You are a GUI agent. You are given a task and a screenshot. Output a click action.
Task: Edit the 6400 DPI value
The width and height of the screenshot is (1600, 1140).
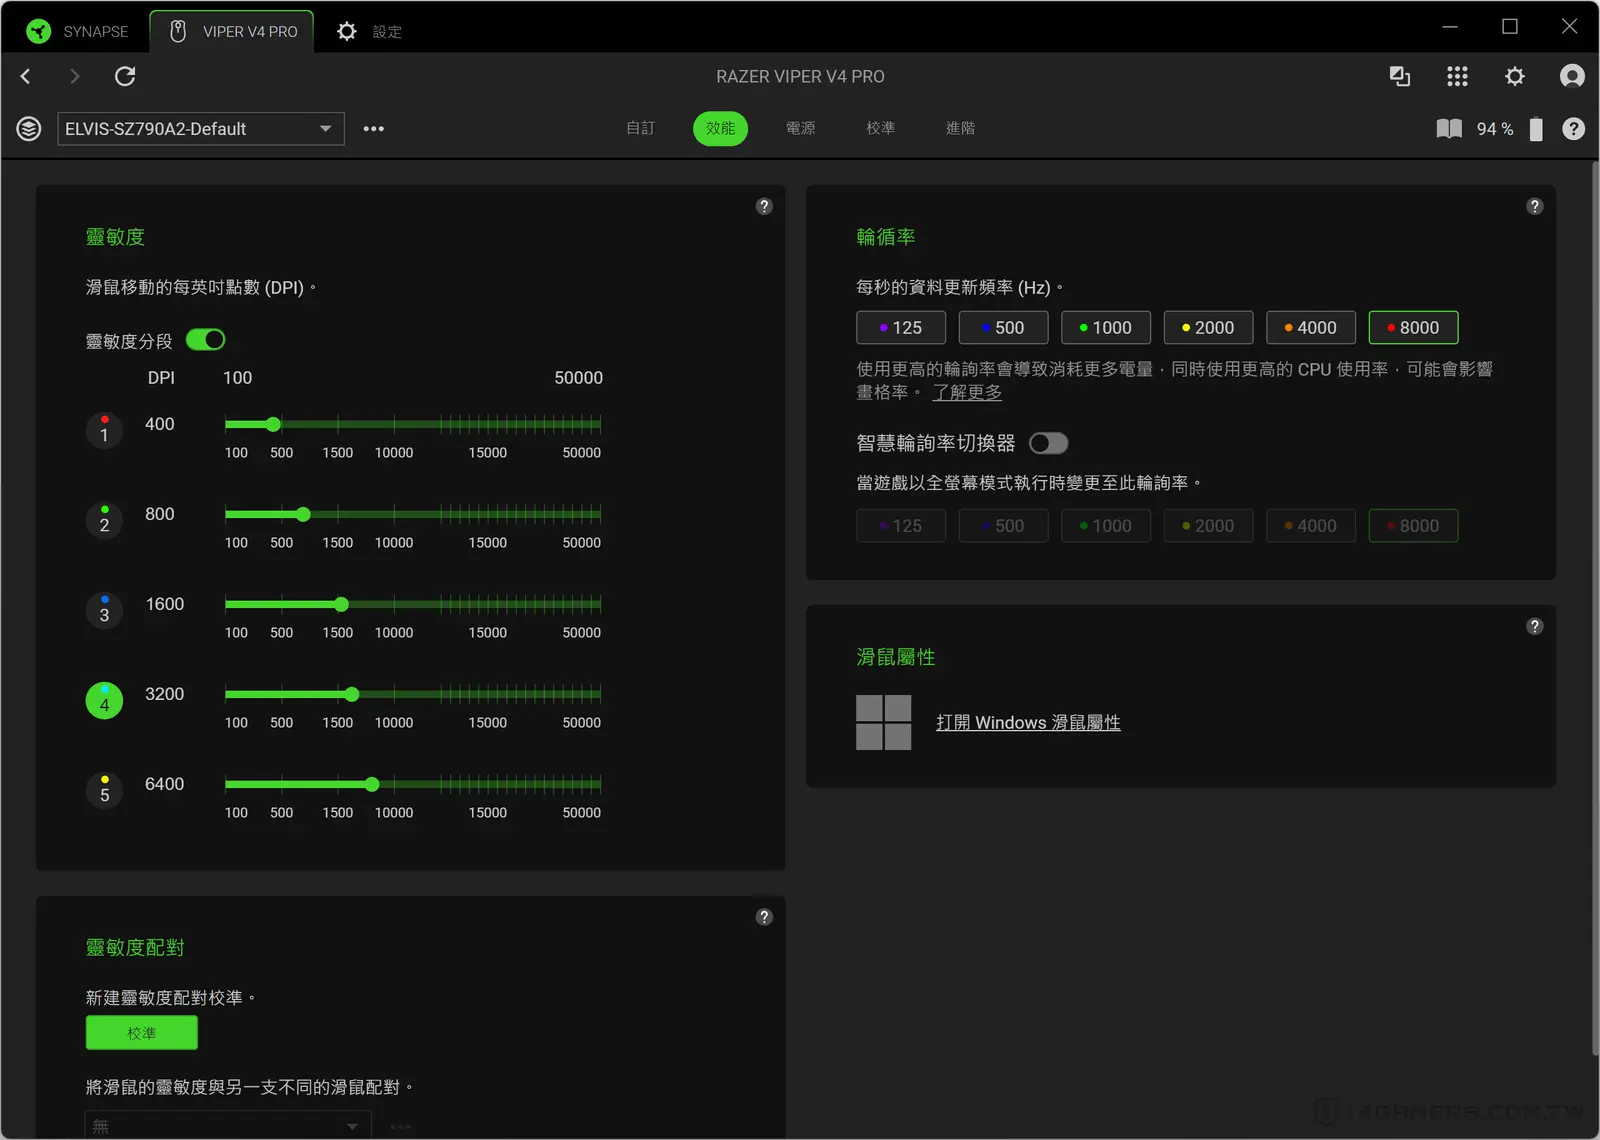(165, 784)
